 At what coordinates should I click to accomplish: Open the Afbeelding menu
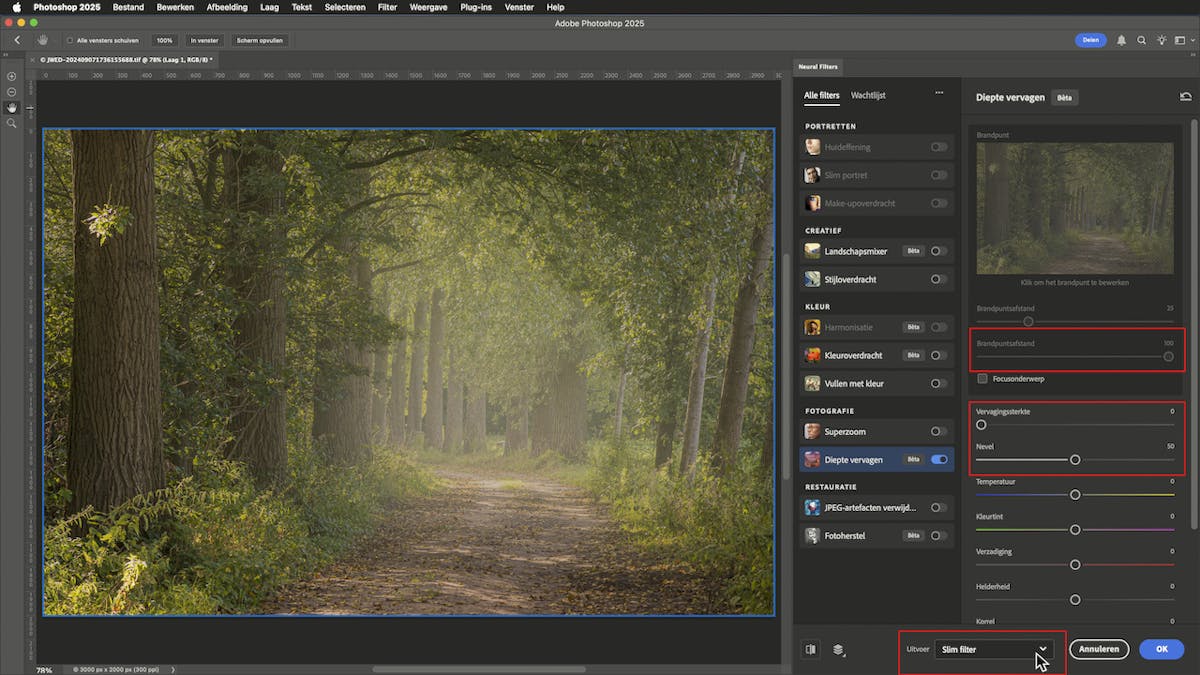pos(227,7)
